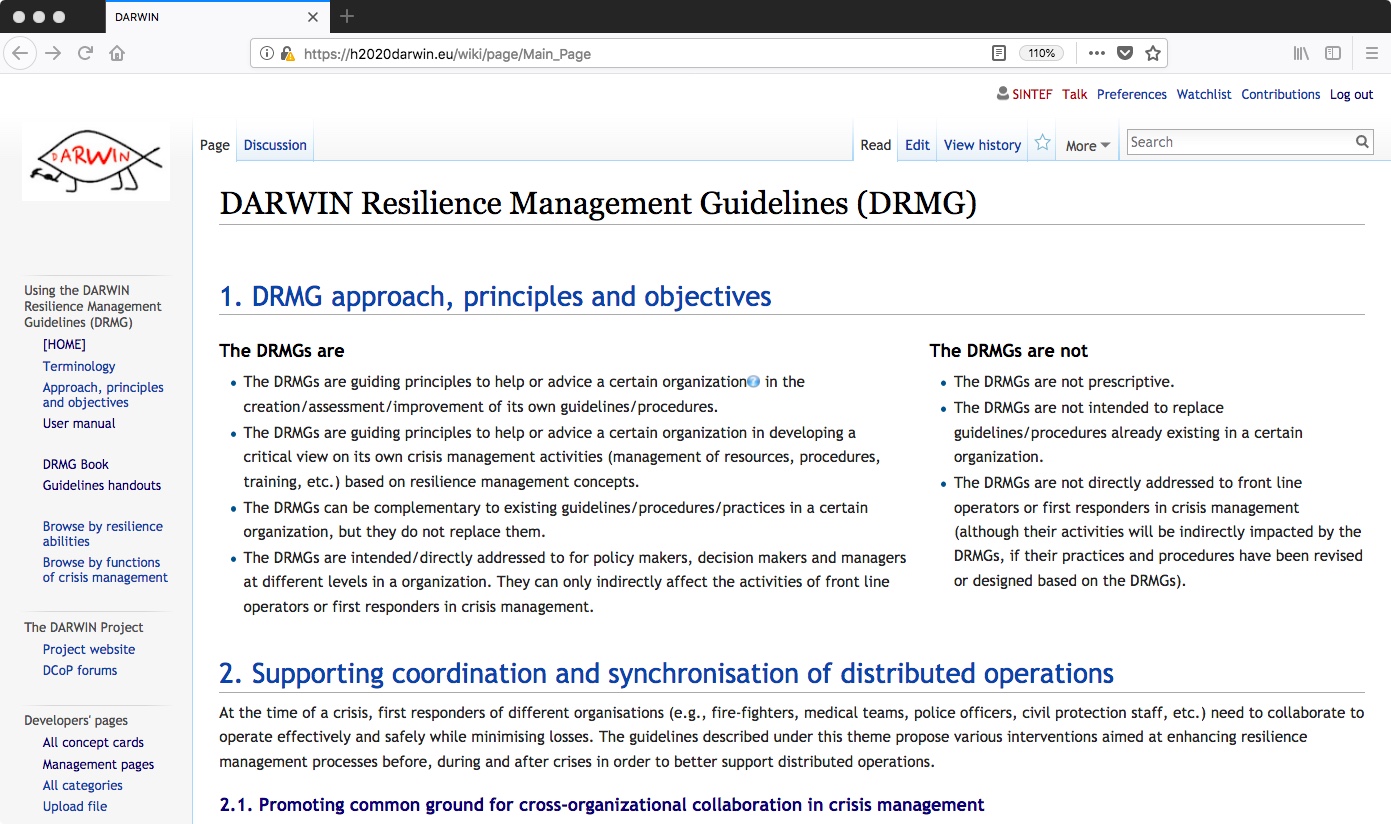The image size is (1391, 824).
Task: Open the reader view icon in address bar
Action: (x=998, y=54)
